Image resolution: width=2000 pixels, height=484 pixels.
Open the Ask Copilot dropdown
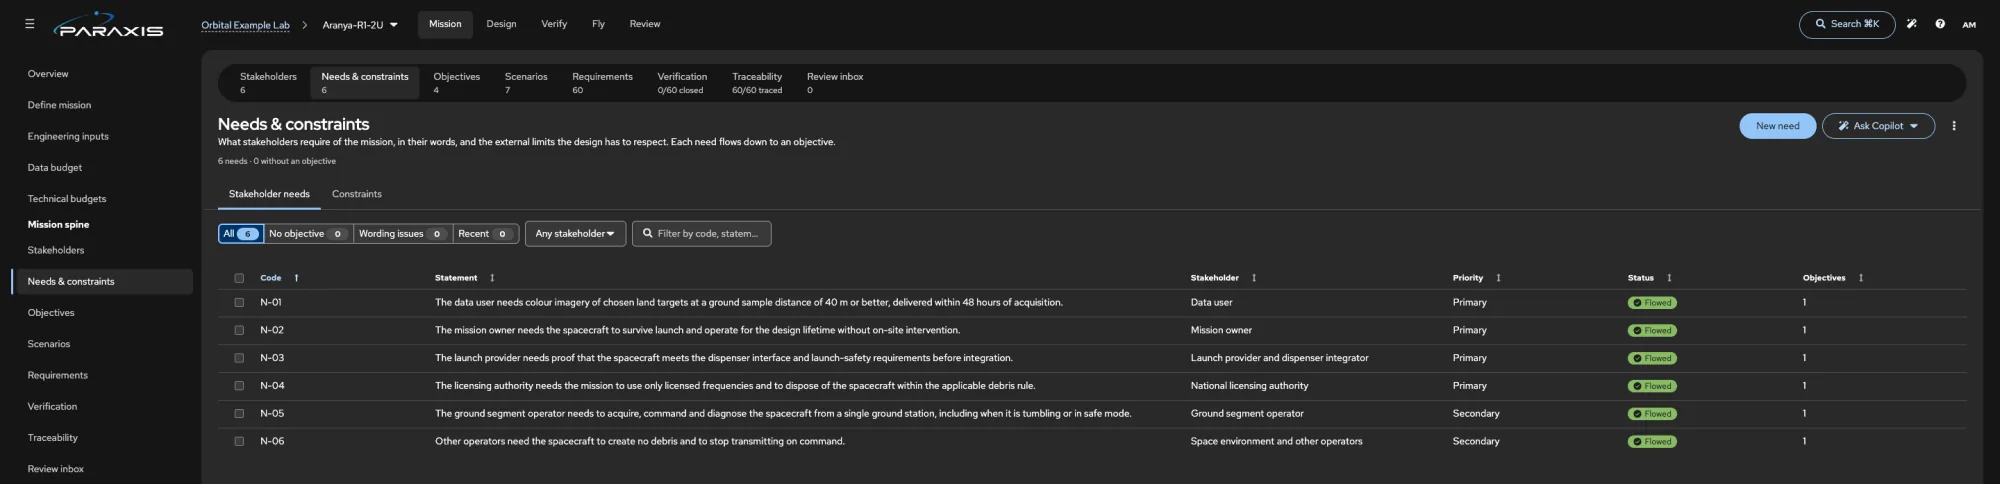coord(1878,126)
